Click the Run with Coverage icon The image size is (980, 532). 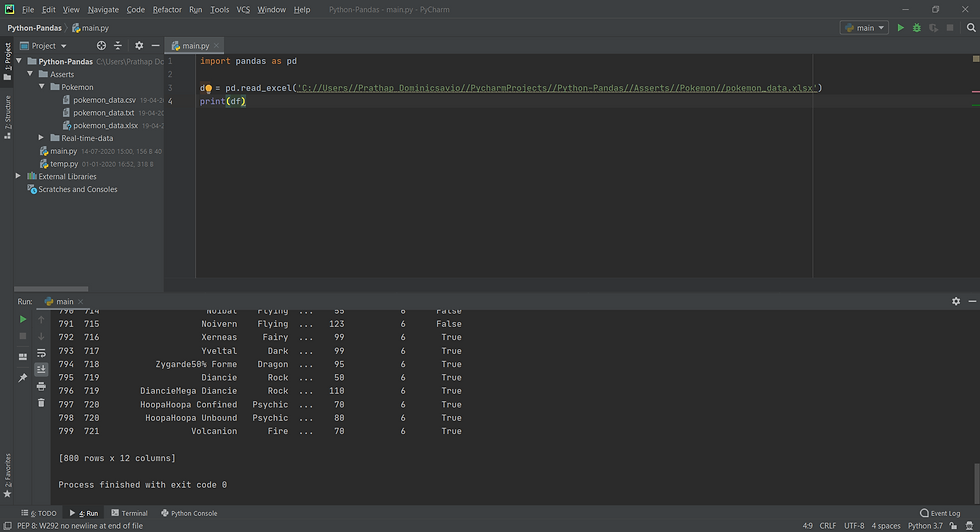(x=933, y=28)
